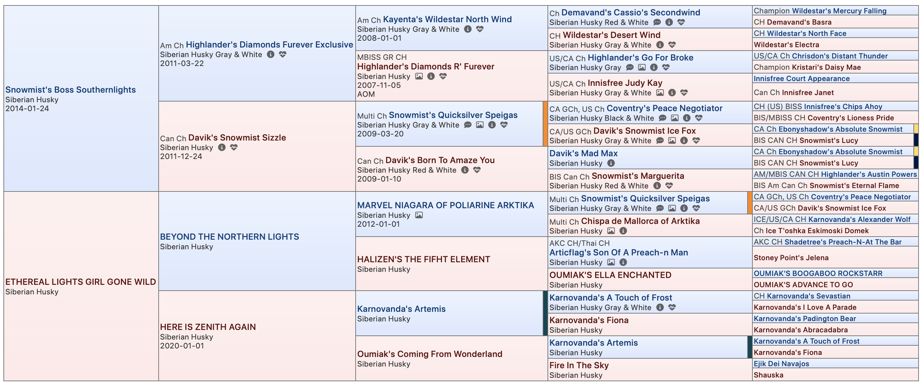This screenshot has width=923, height=385.
Task: Open Highlander's Diamonds R' Furever link
Action: pos(426,67)
